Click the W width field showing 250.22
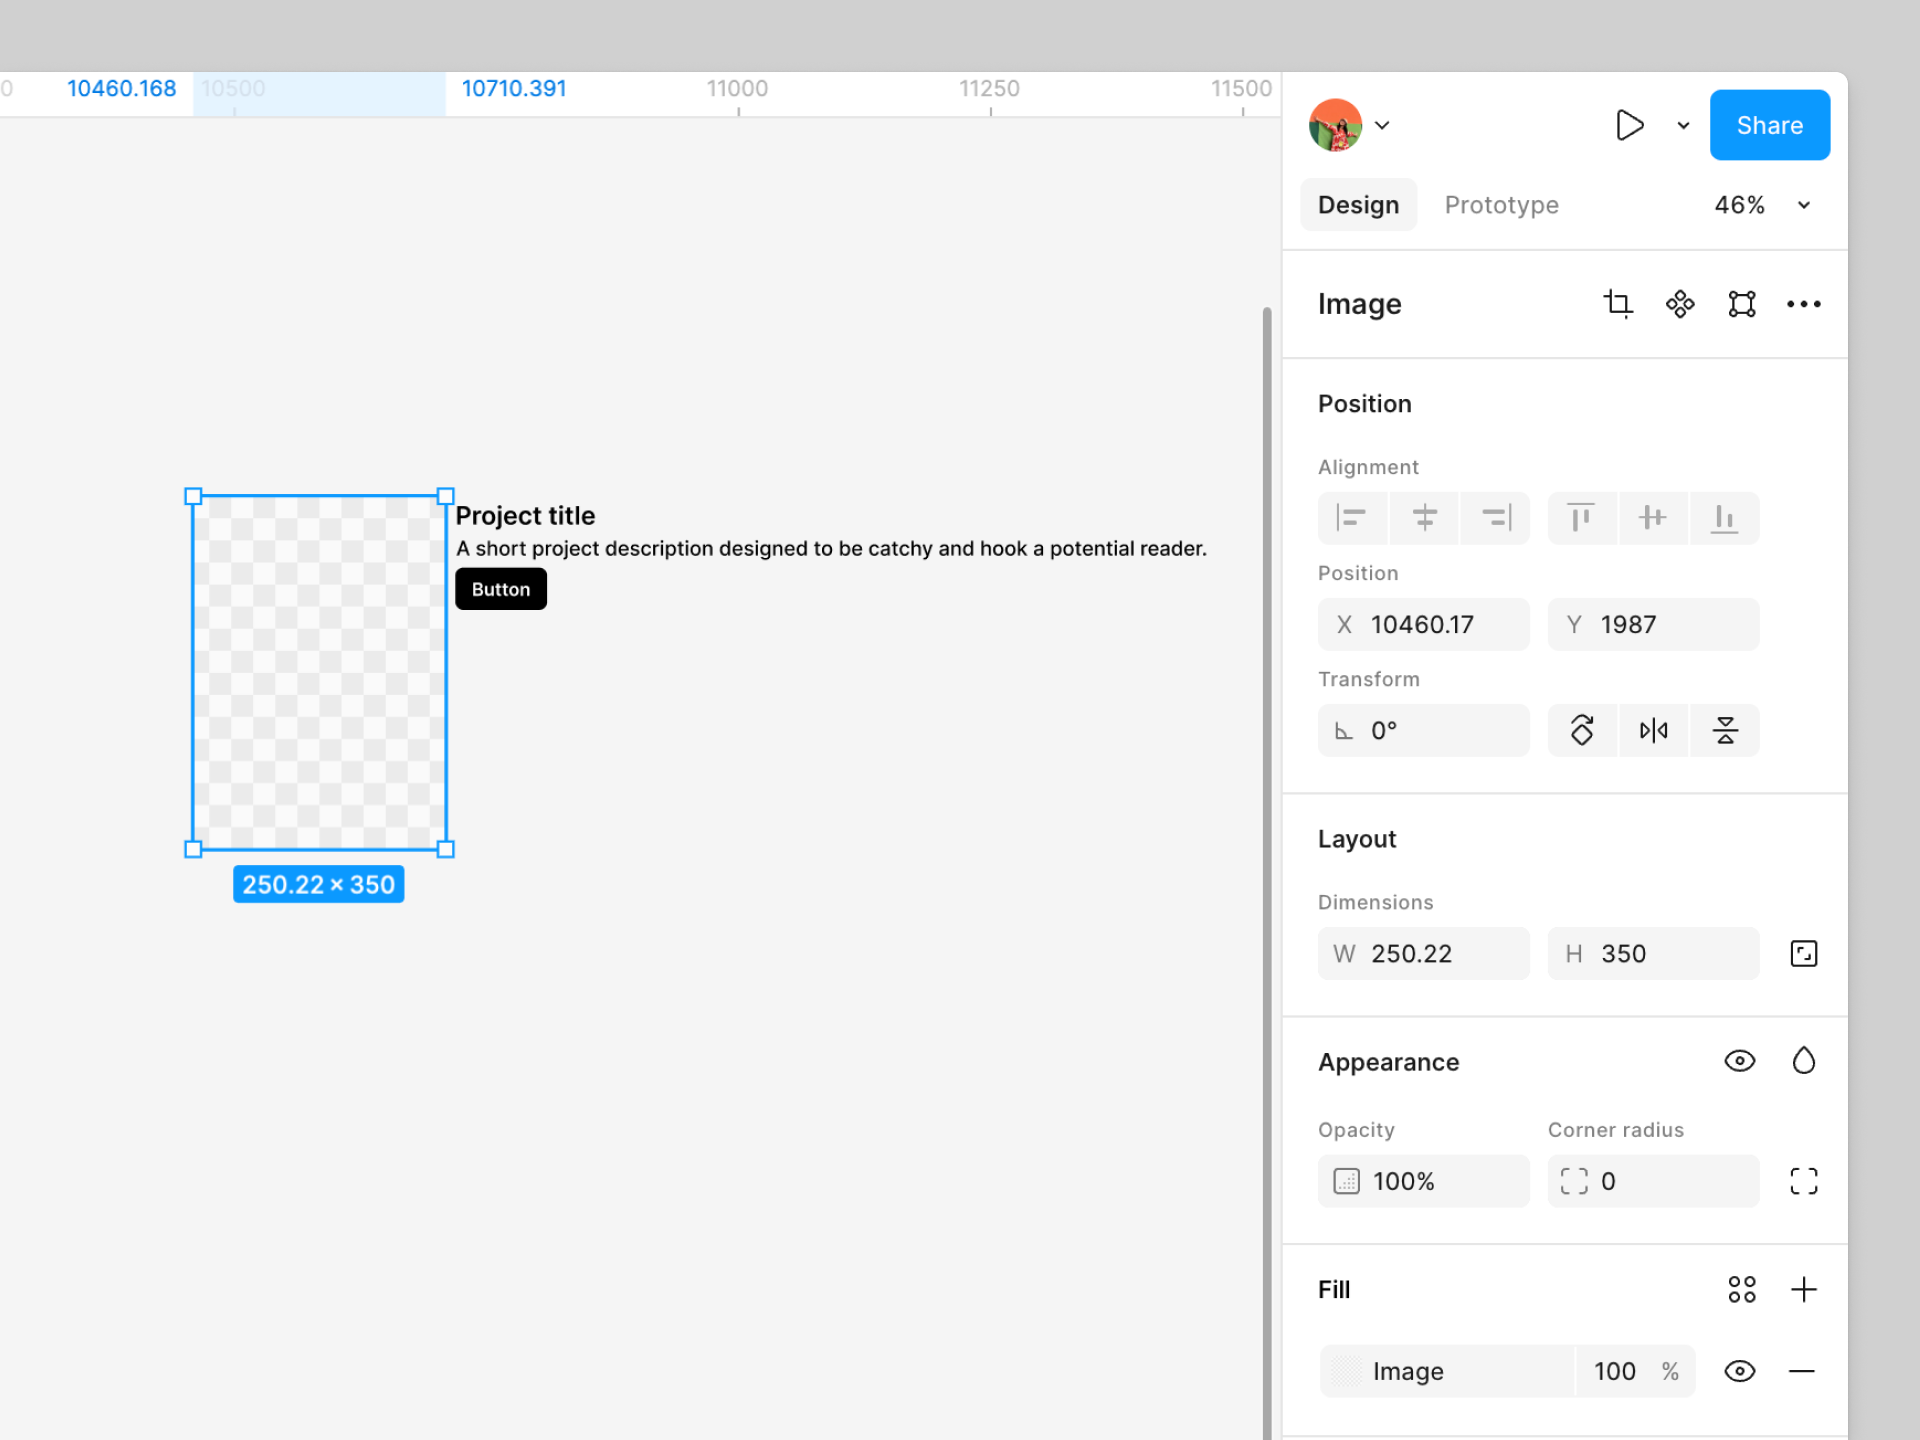The width and height of the screenshot is (1920, 1440). [x=1424, y=953]
